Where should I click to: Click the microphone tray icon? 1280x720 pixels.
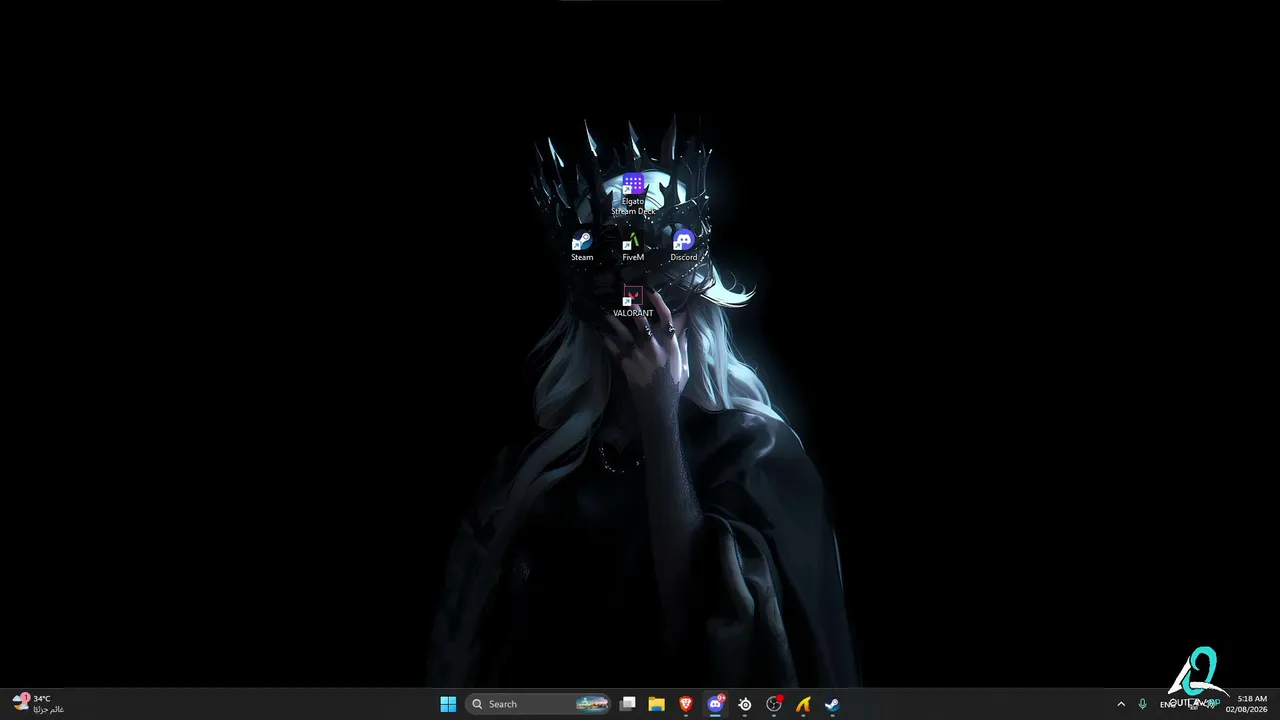[x=1143, y=704]
